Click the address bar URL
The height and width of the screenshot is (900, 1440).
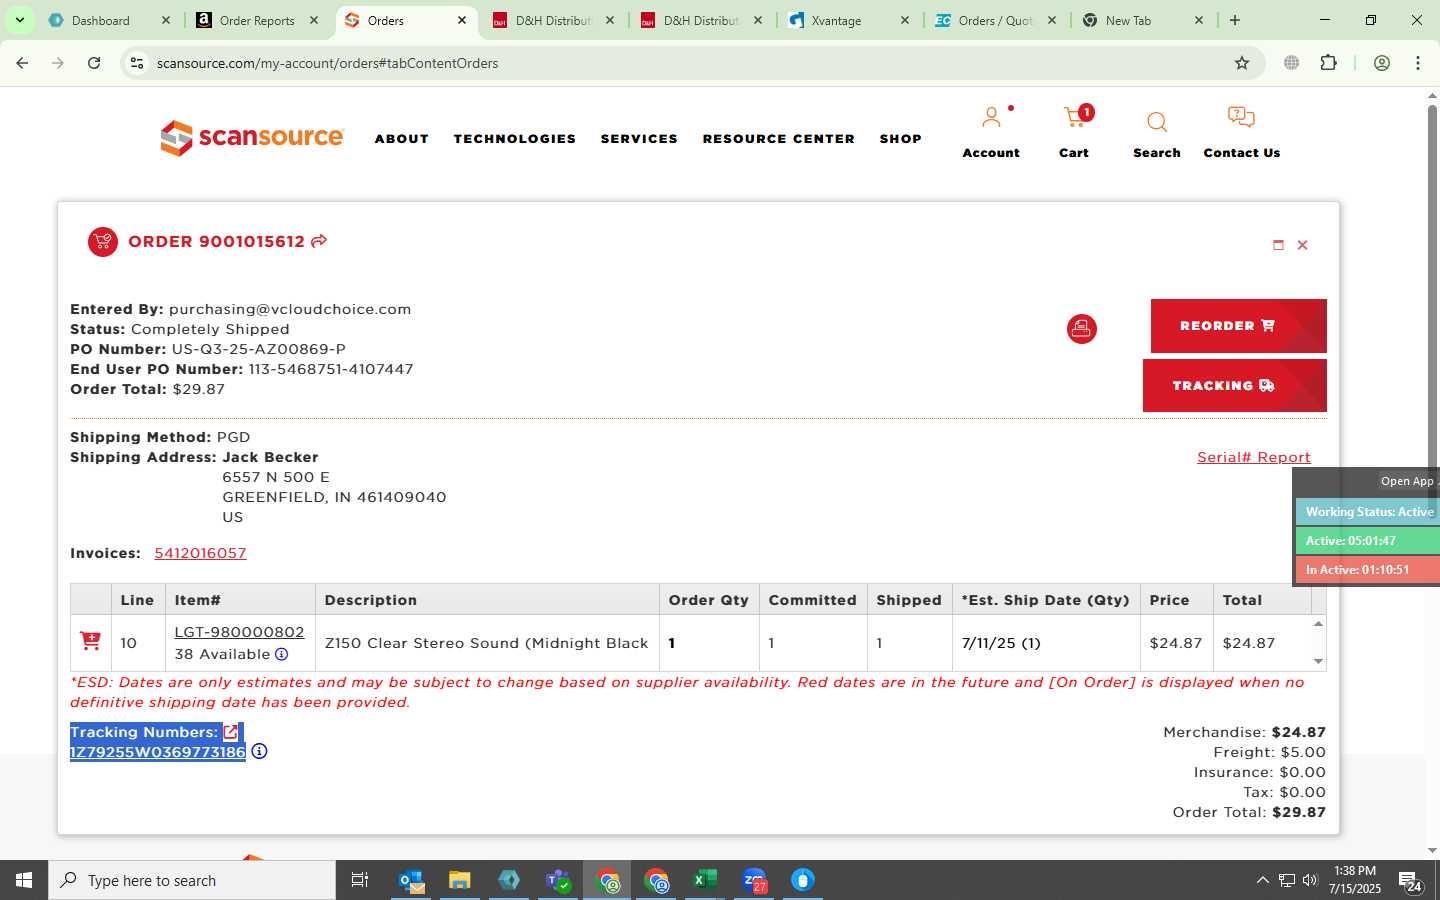327,63
